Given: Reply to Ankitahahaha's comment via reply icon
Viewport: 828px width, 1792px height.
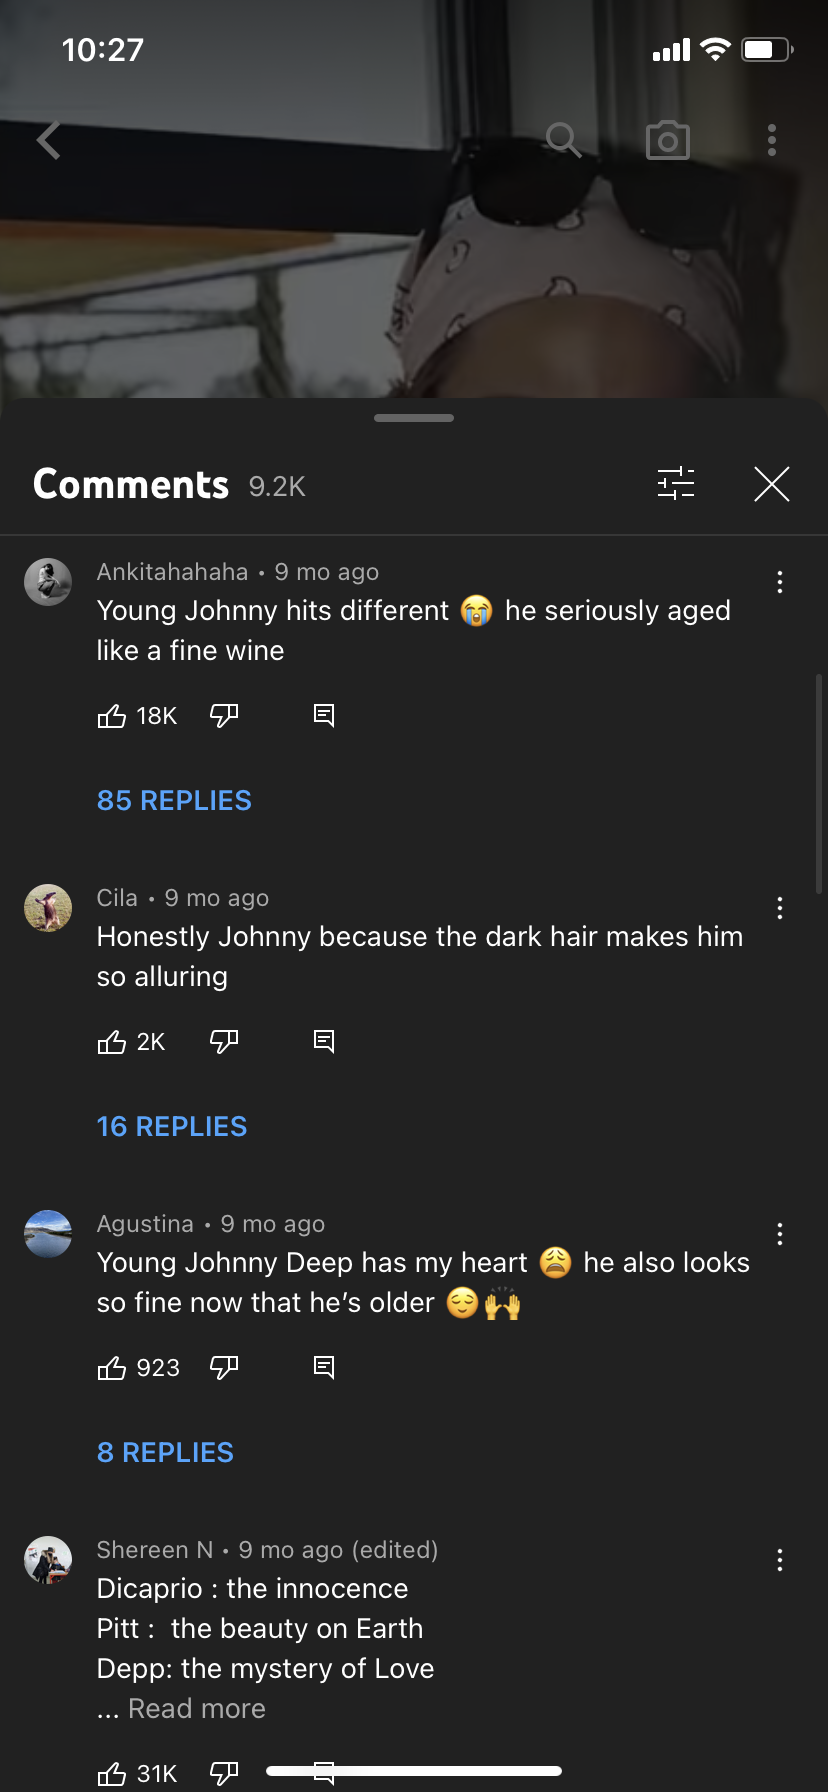Looking at the screenshot, I should pyautogui.click(x=324, y=716).
